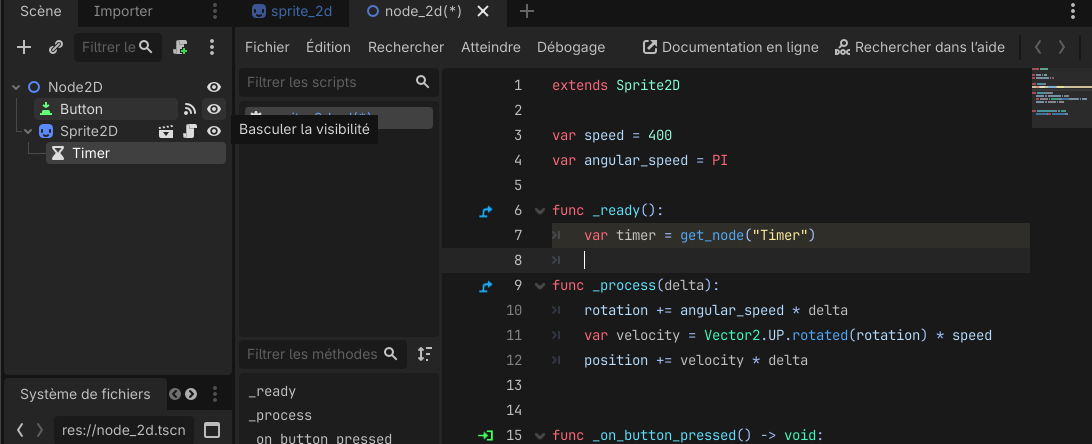Click line number 12 in the gutter
The image size is (1092, 444).
513,360
